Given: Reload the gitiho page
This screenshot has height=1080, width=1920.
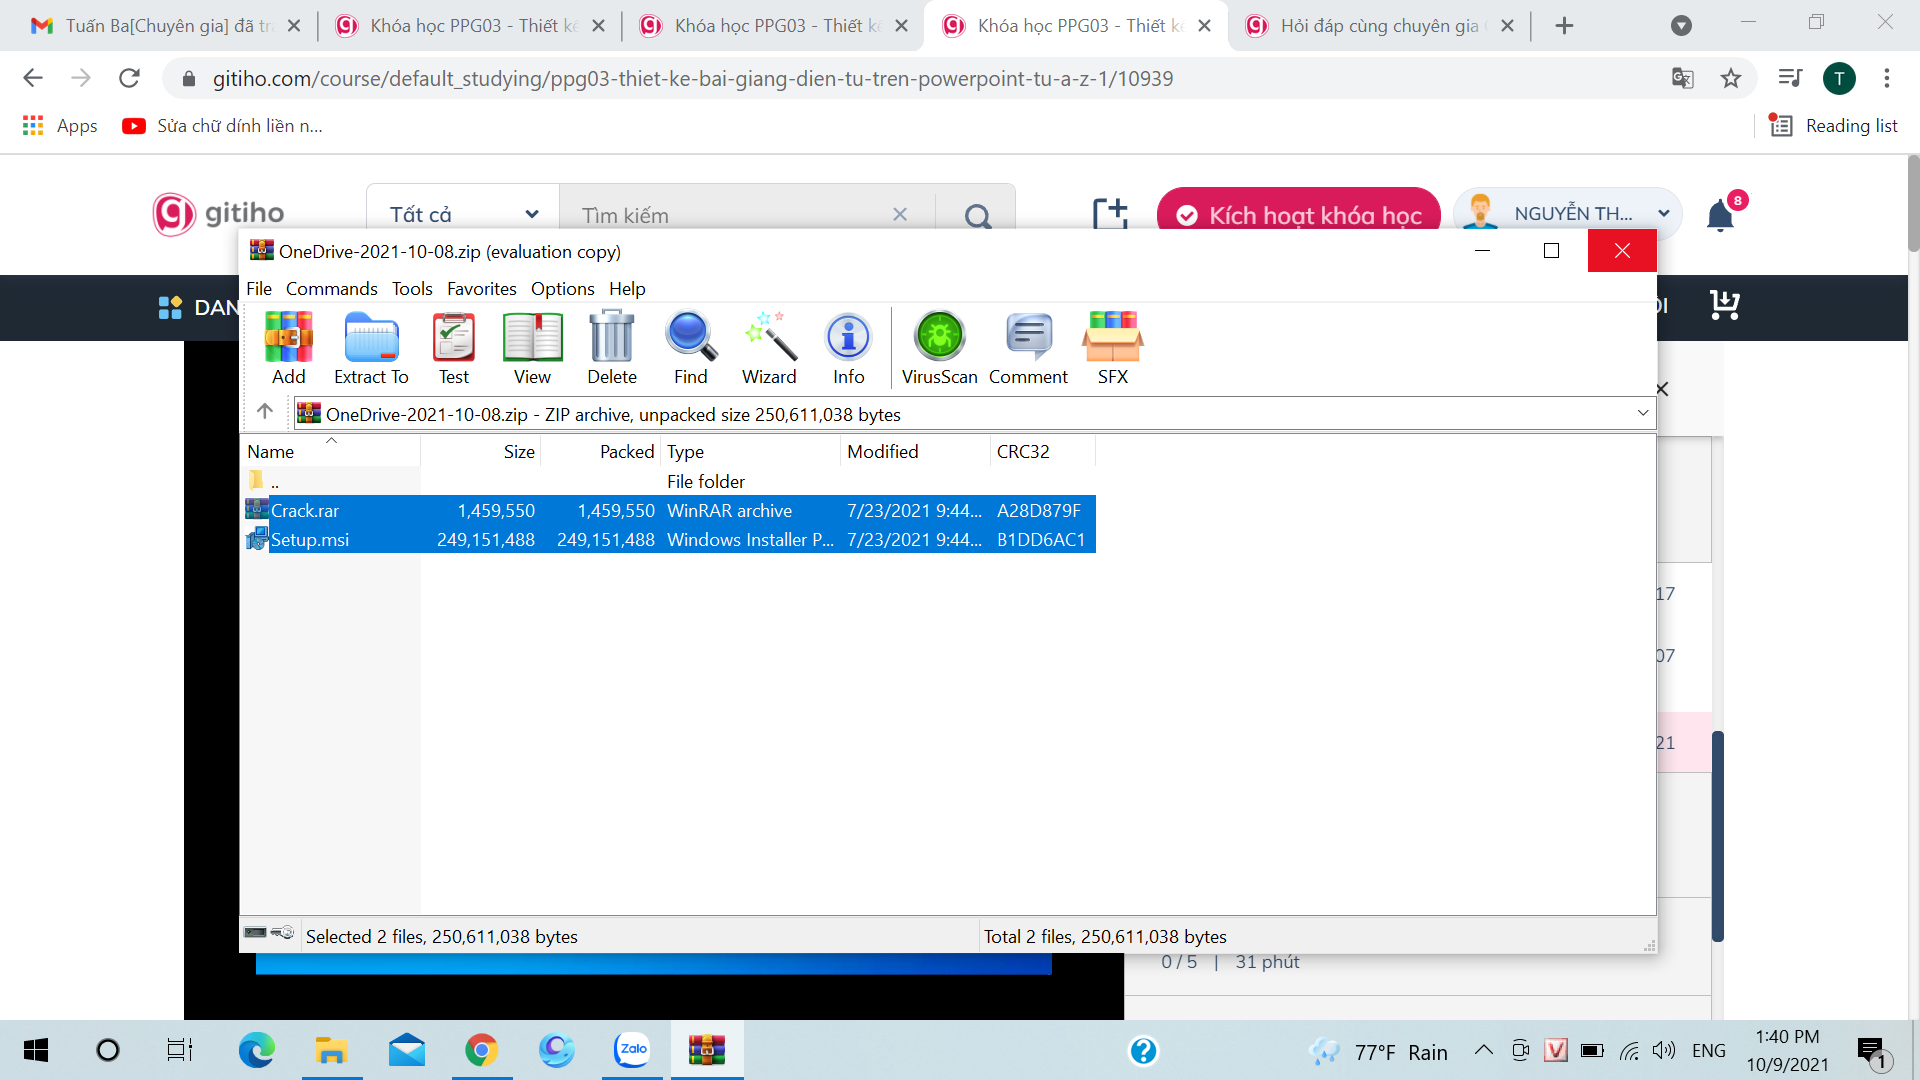Looking at the screenshot, I should (x=129, y=78).
